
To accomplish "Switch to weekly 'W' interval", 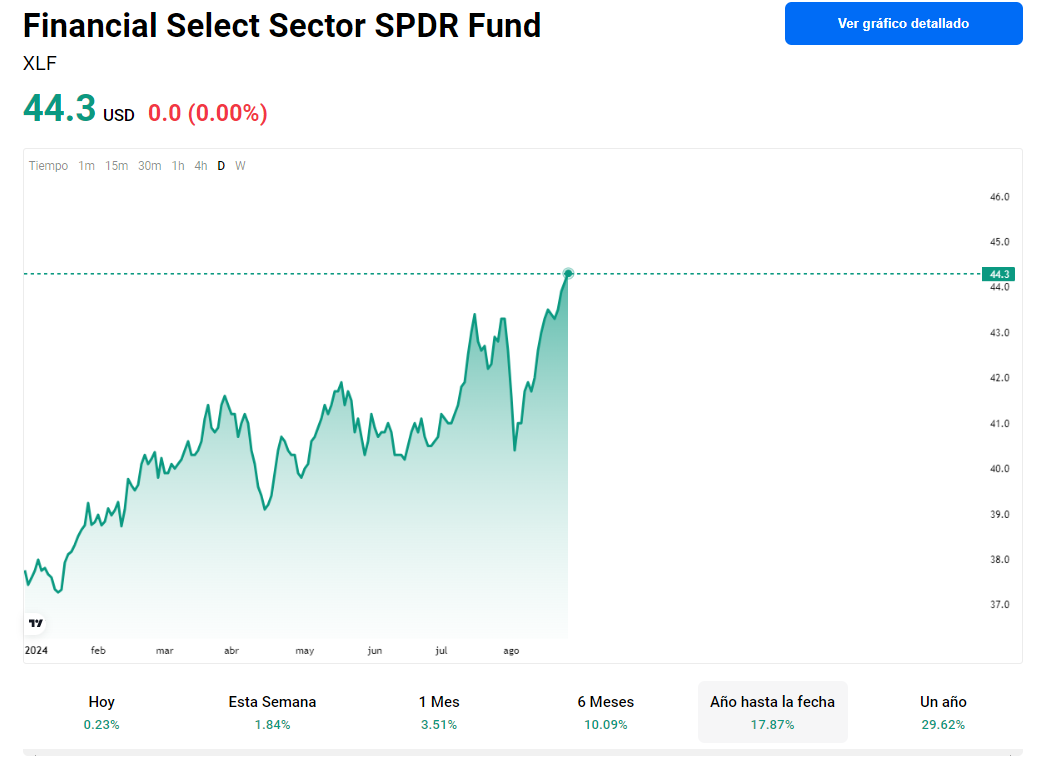I will [240, 166].
